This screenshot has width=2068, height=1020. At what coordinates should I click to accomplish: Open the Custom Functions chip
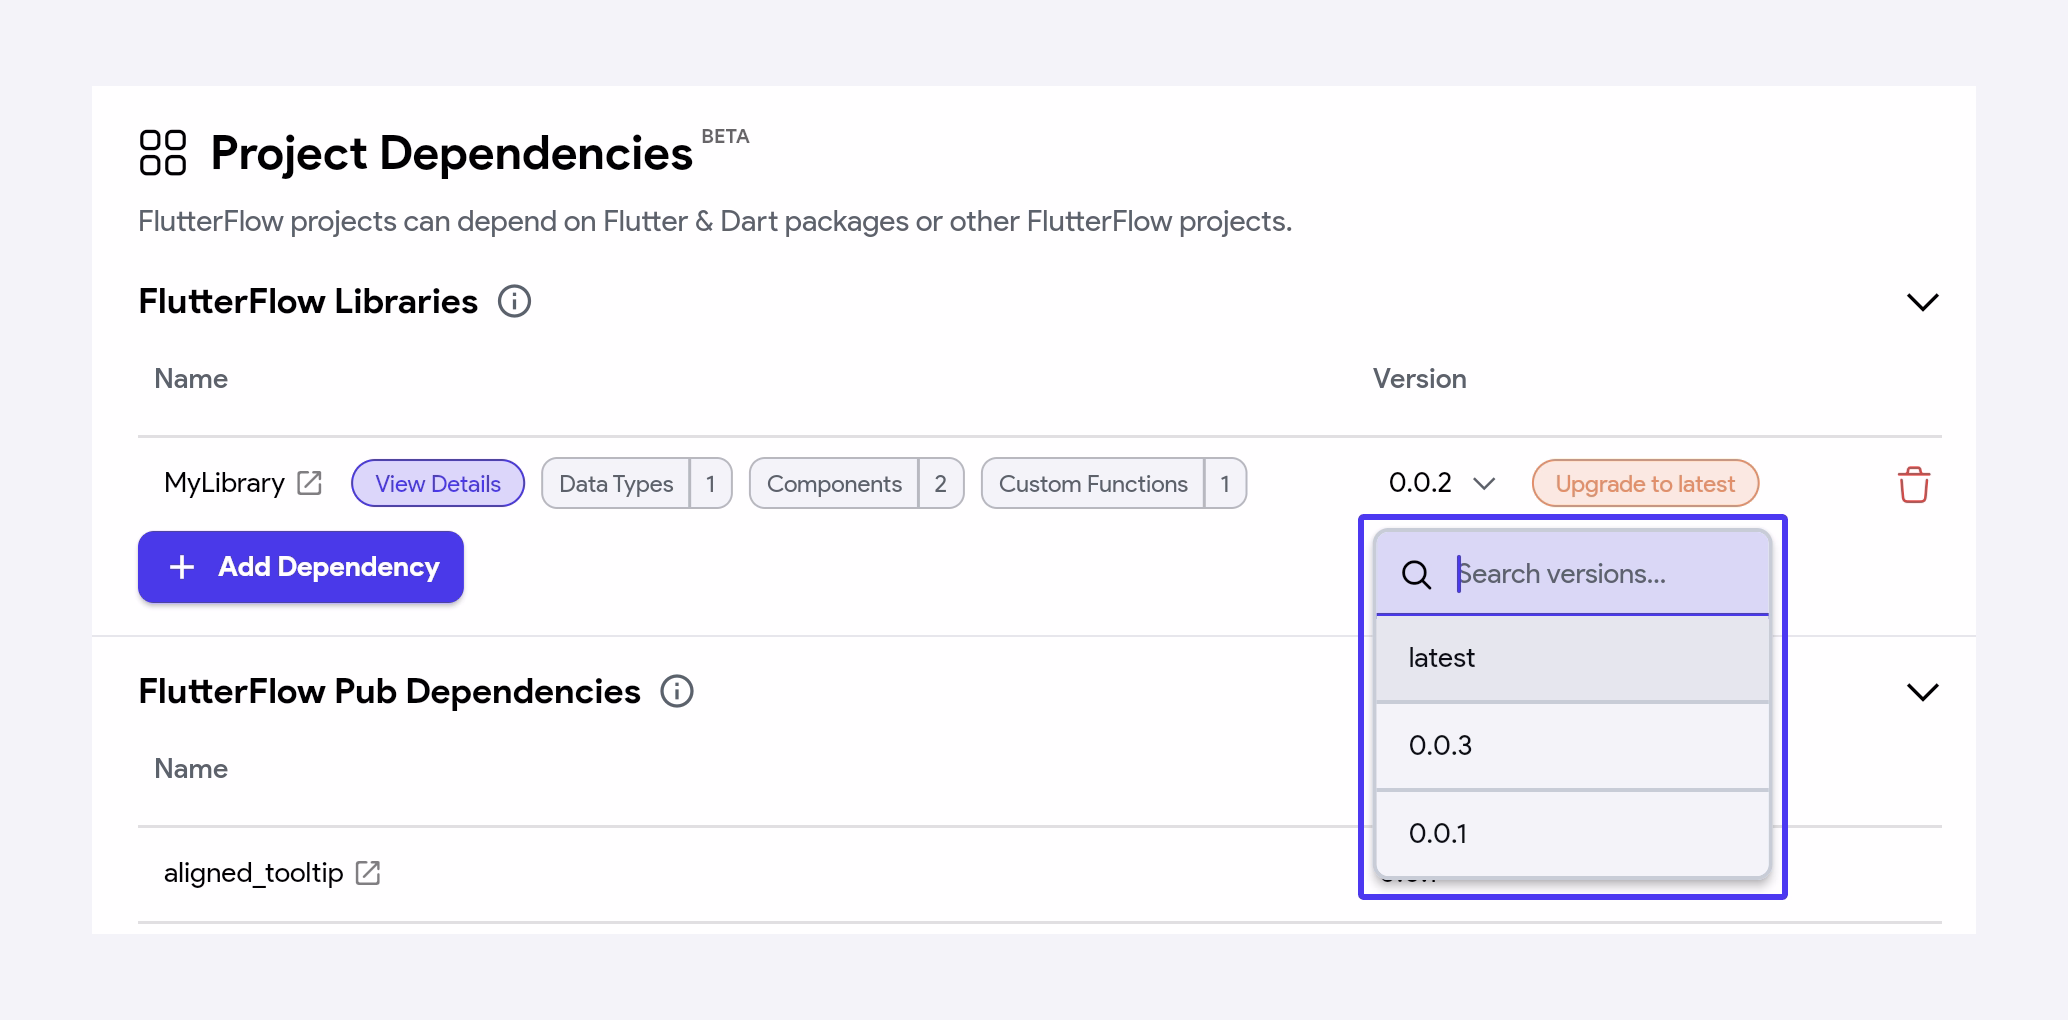pos(1114,483)
